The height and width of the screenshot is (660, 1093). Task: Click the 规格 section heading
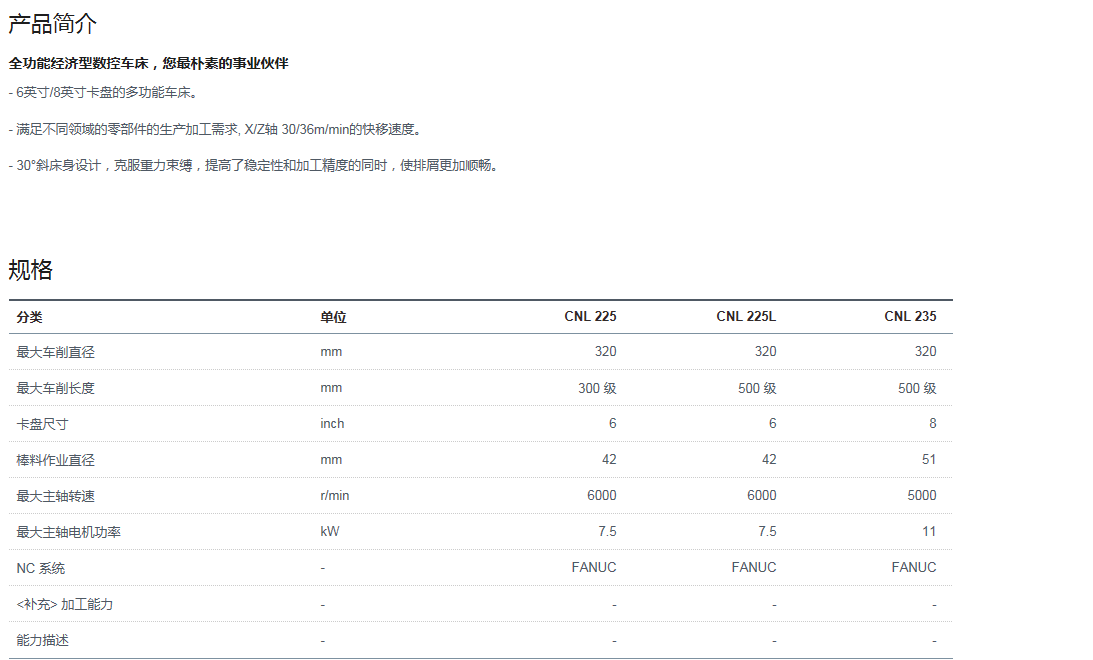31,270
